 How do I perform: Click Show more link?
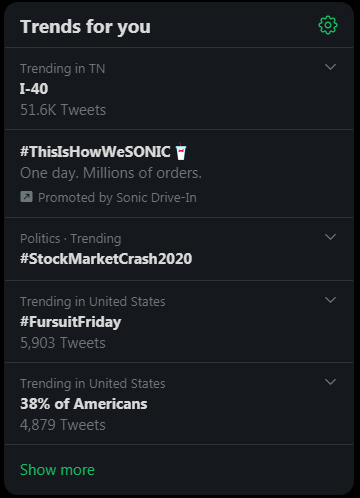pos(57,470)
